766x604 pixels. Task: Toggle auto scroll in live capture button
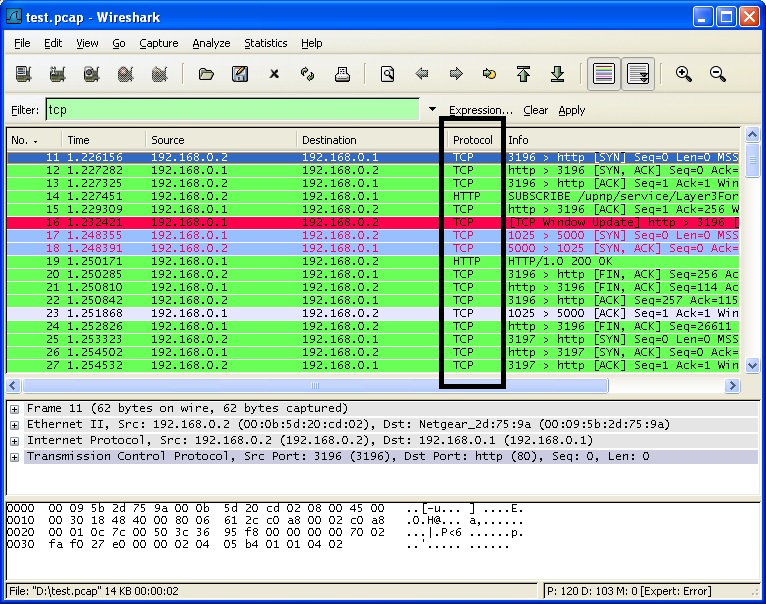pyautogui.click(x=640, y=74)
